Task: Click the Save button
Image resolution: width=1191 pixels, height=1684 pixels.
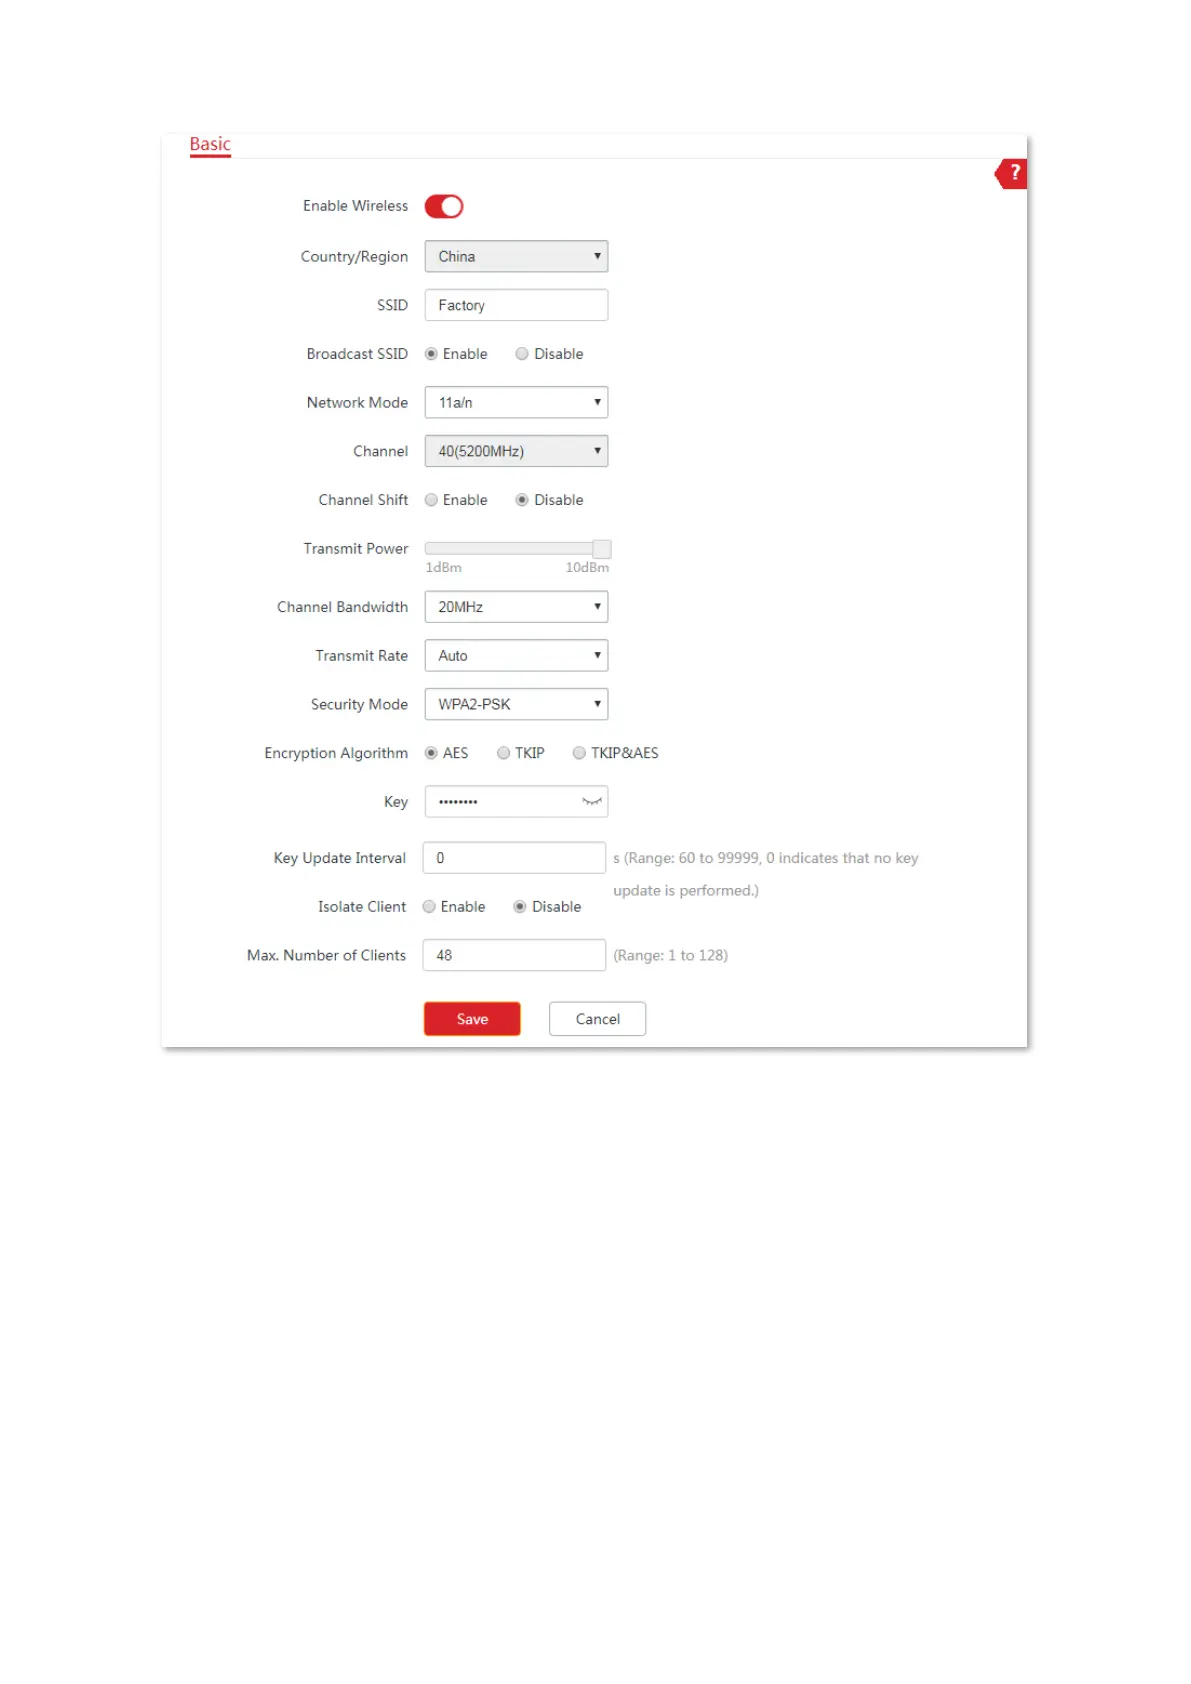Action: (472, 1019)
